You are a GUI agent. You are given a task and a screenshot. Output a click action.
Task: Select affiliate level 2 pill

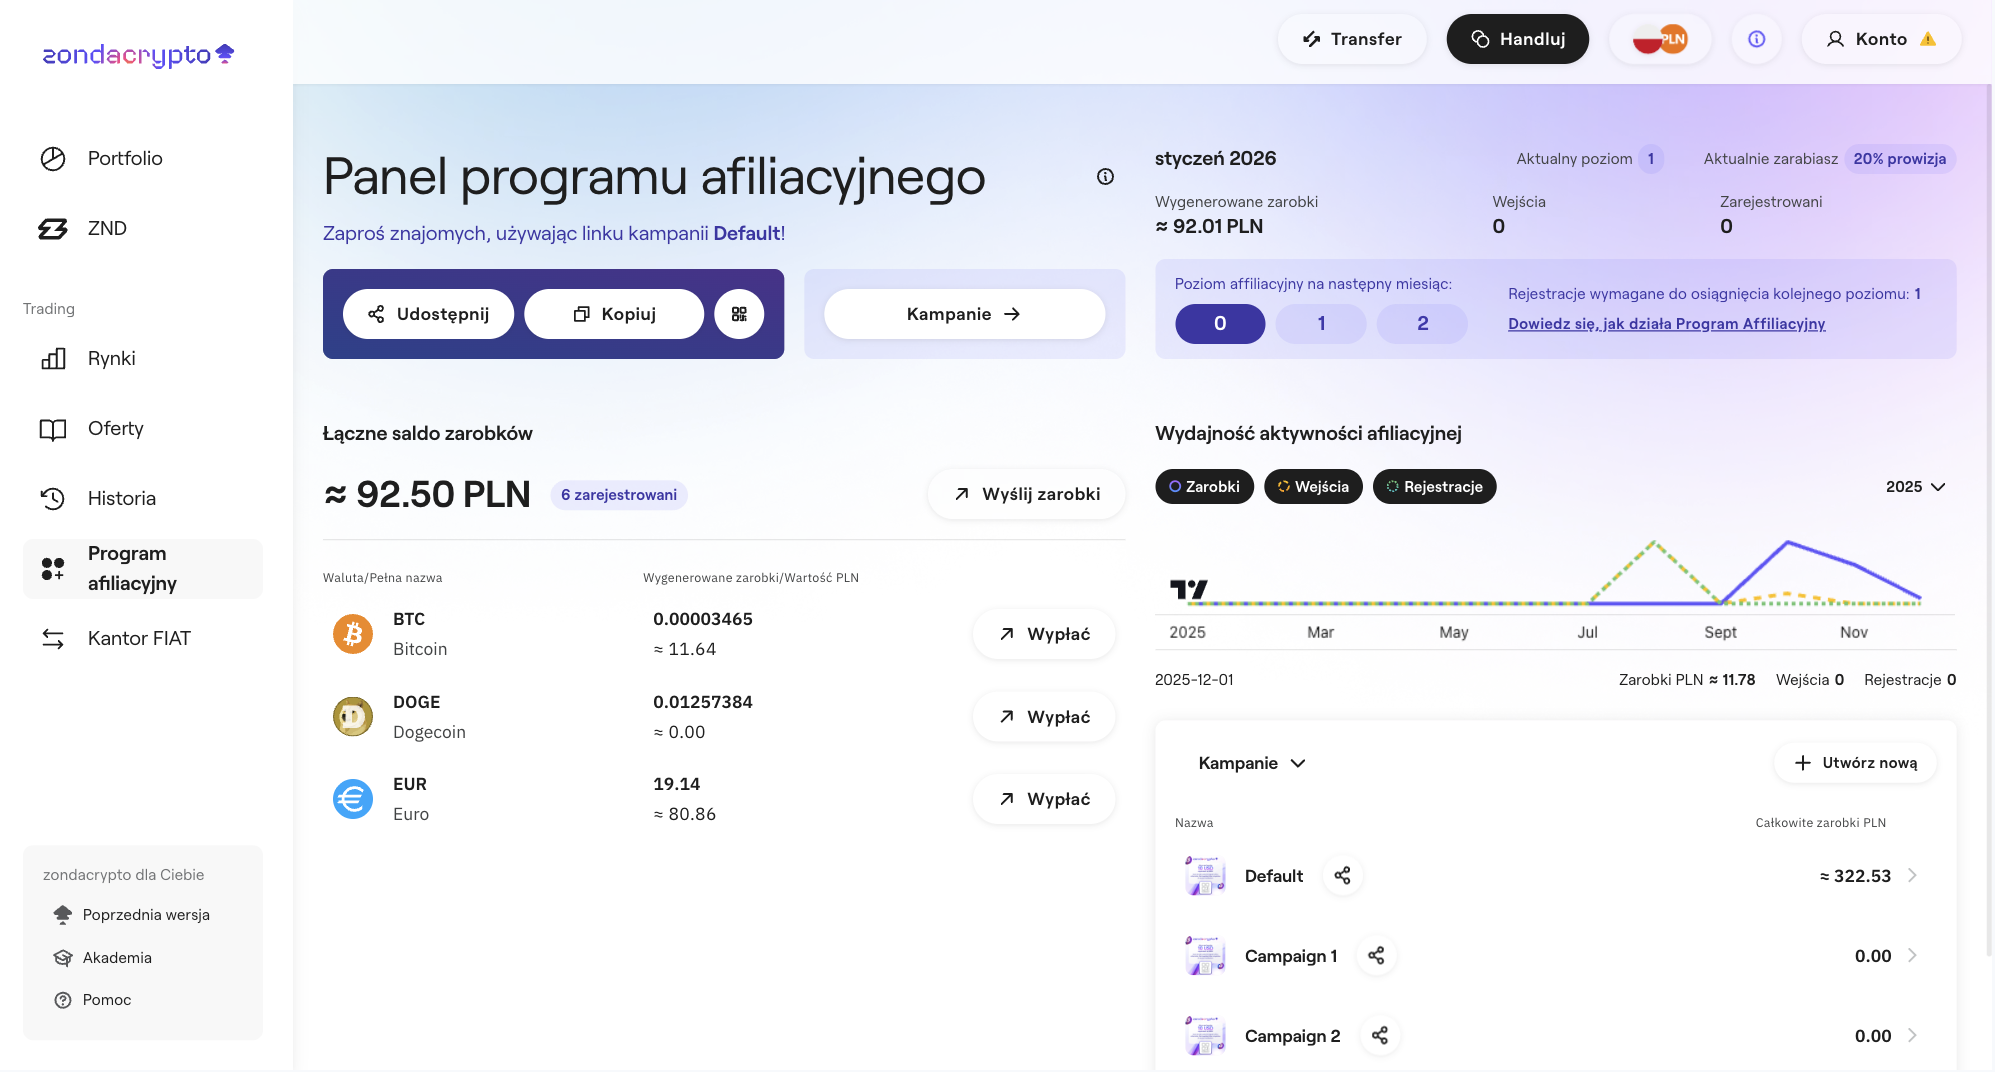tap(1422, 324)
